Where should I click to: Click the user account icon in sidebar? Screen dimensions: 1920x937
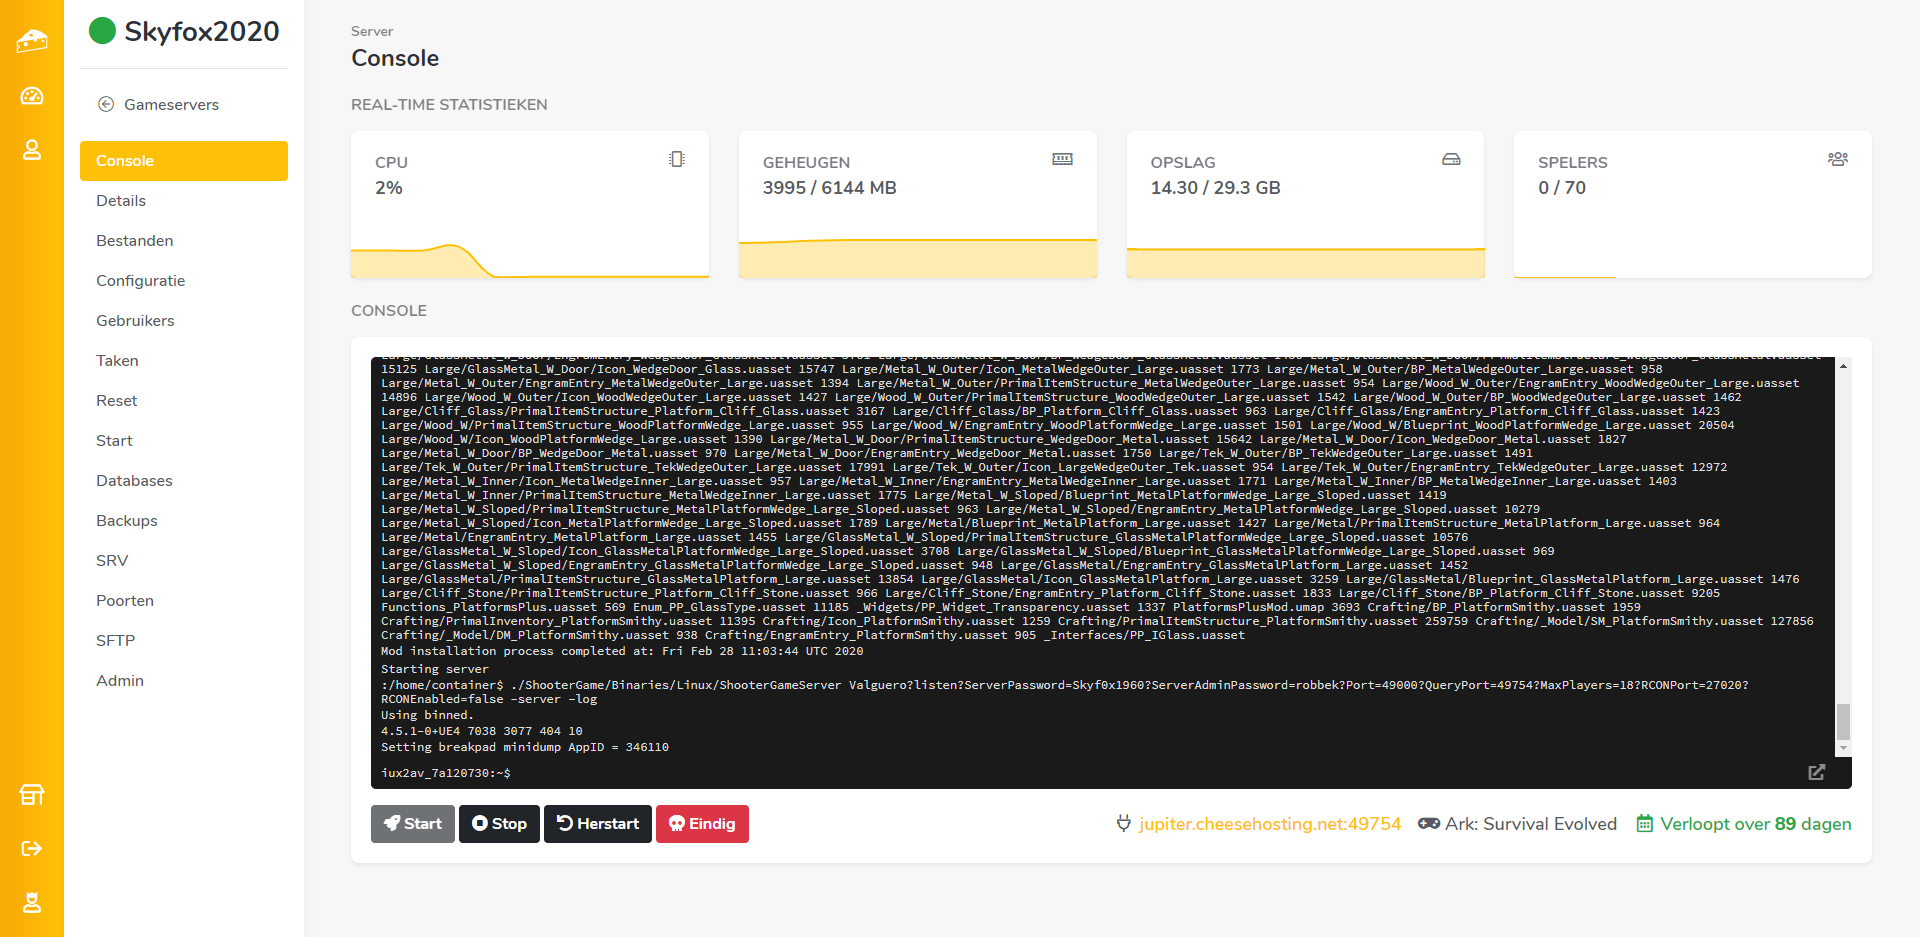pyautogui.click(x=32, y=150)
